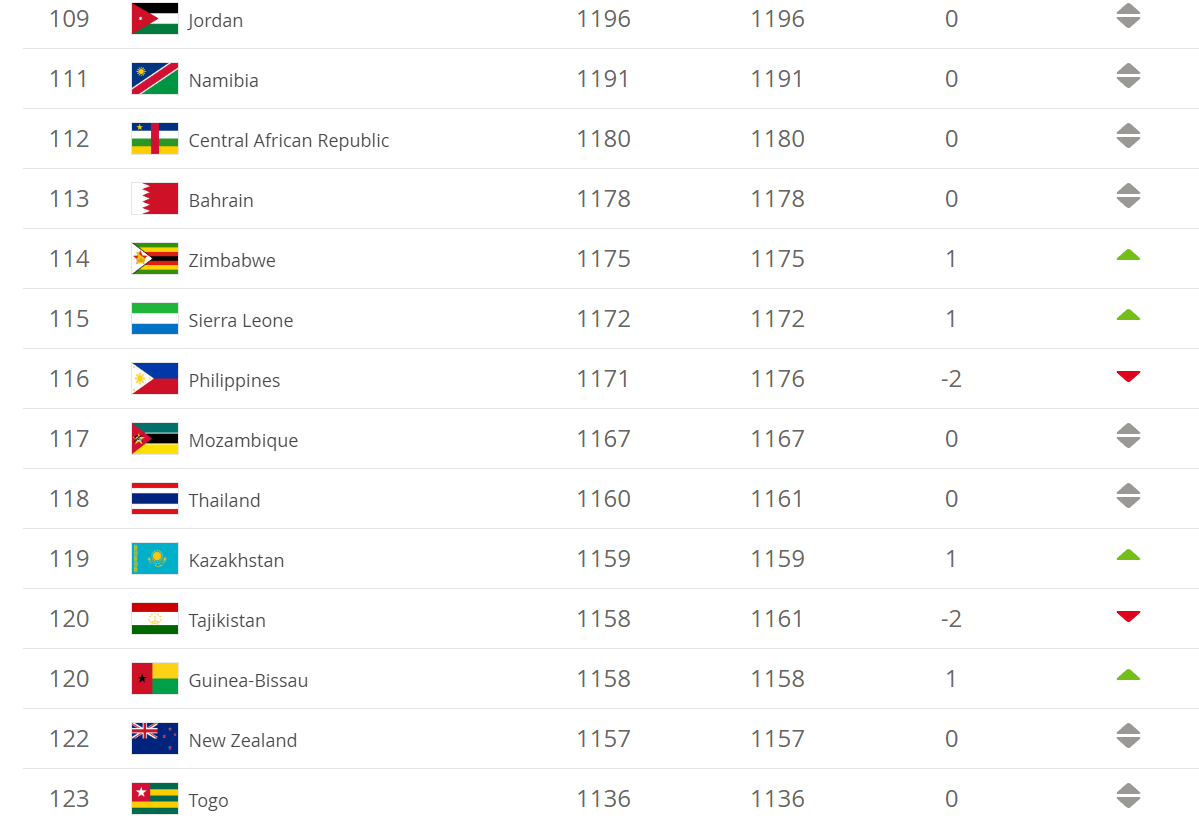1199x828 pixels.
Task: Click Guinea-Bissau's green up arrow
Action: pos(1128,676)
